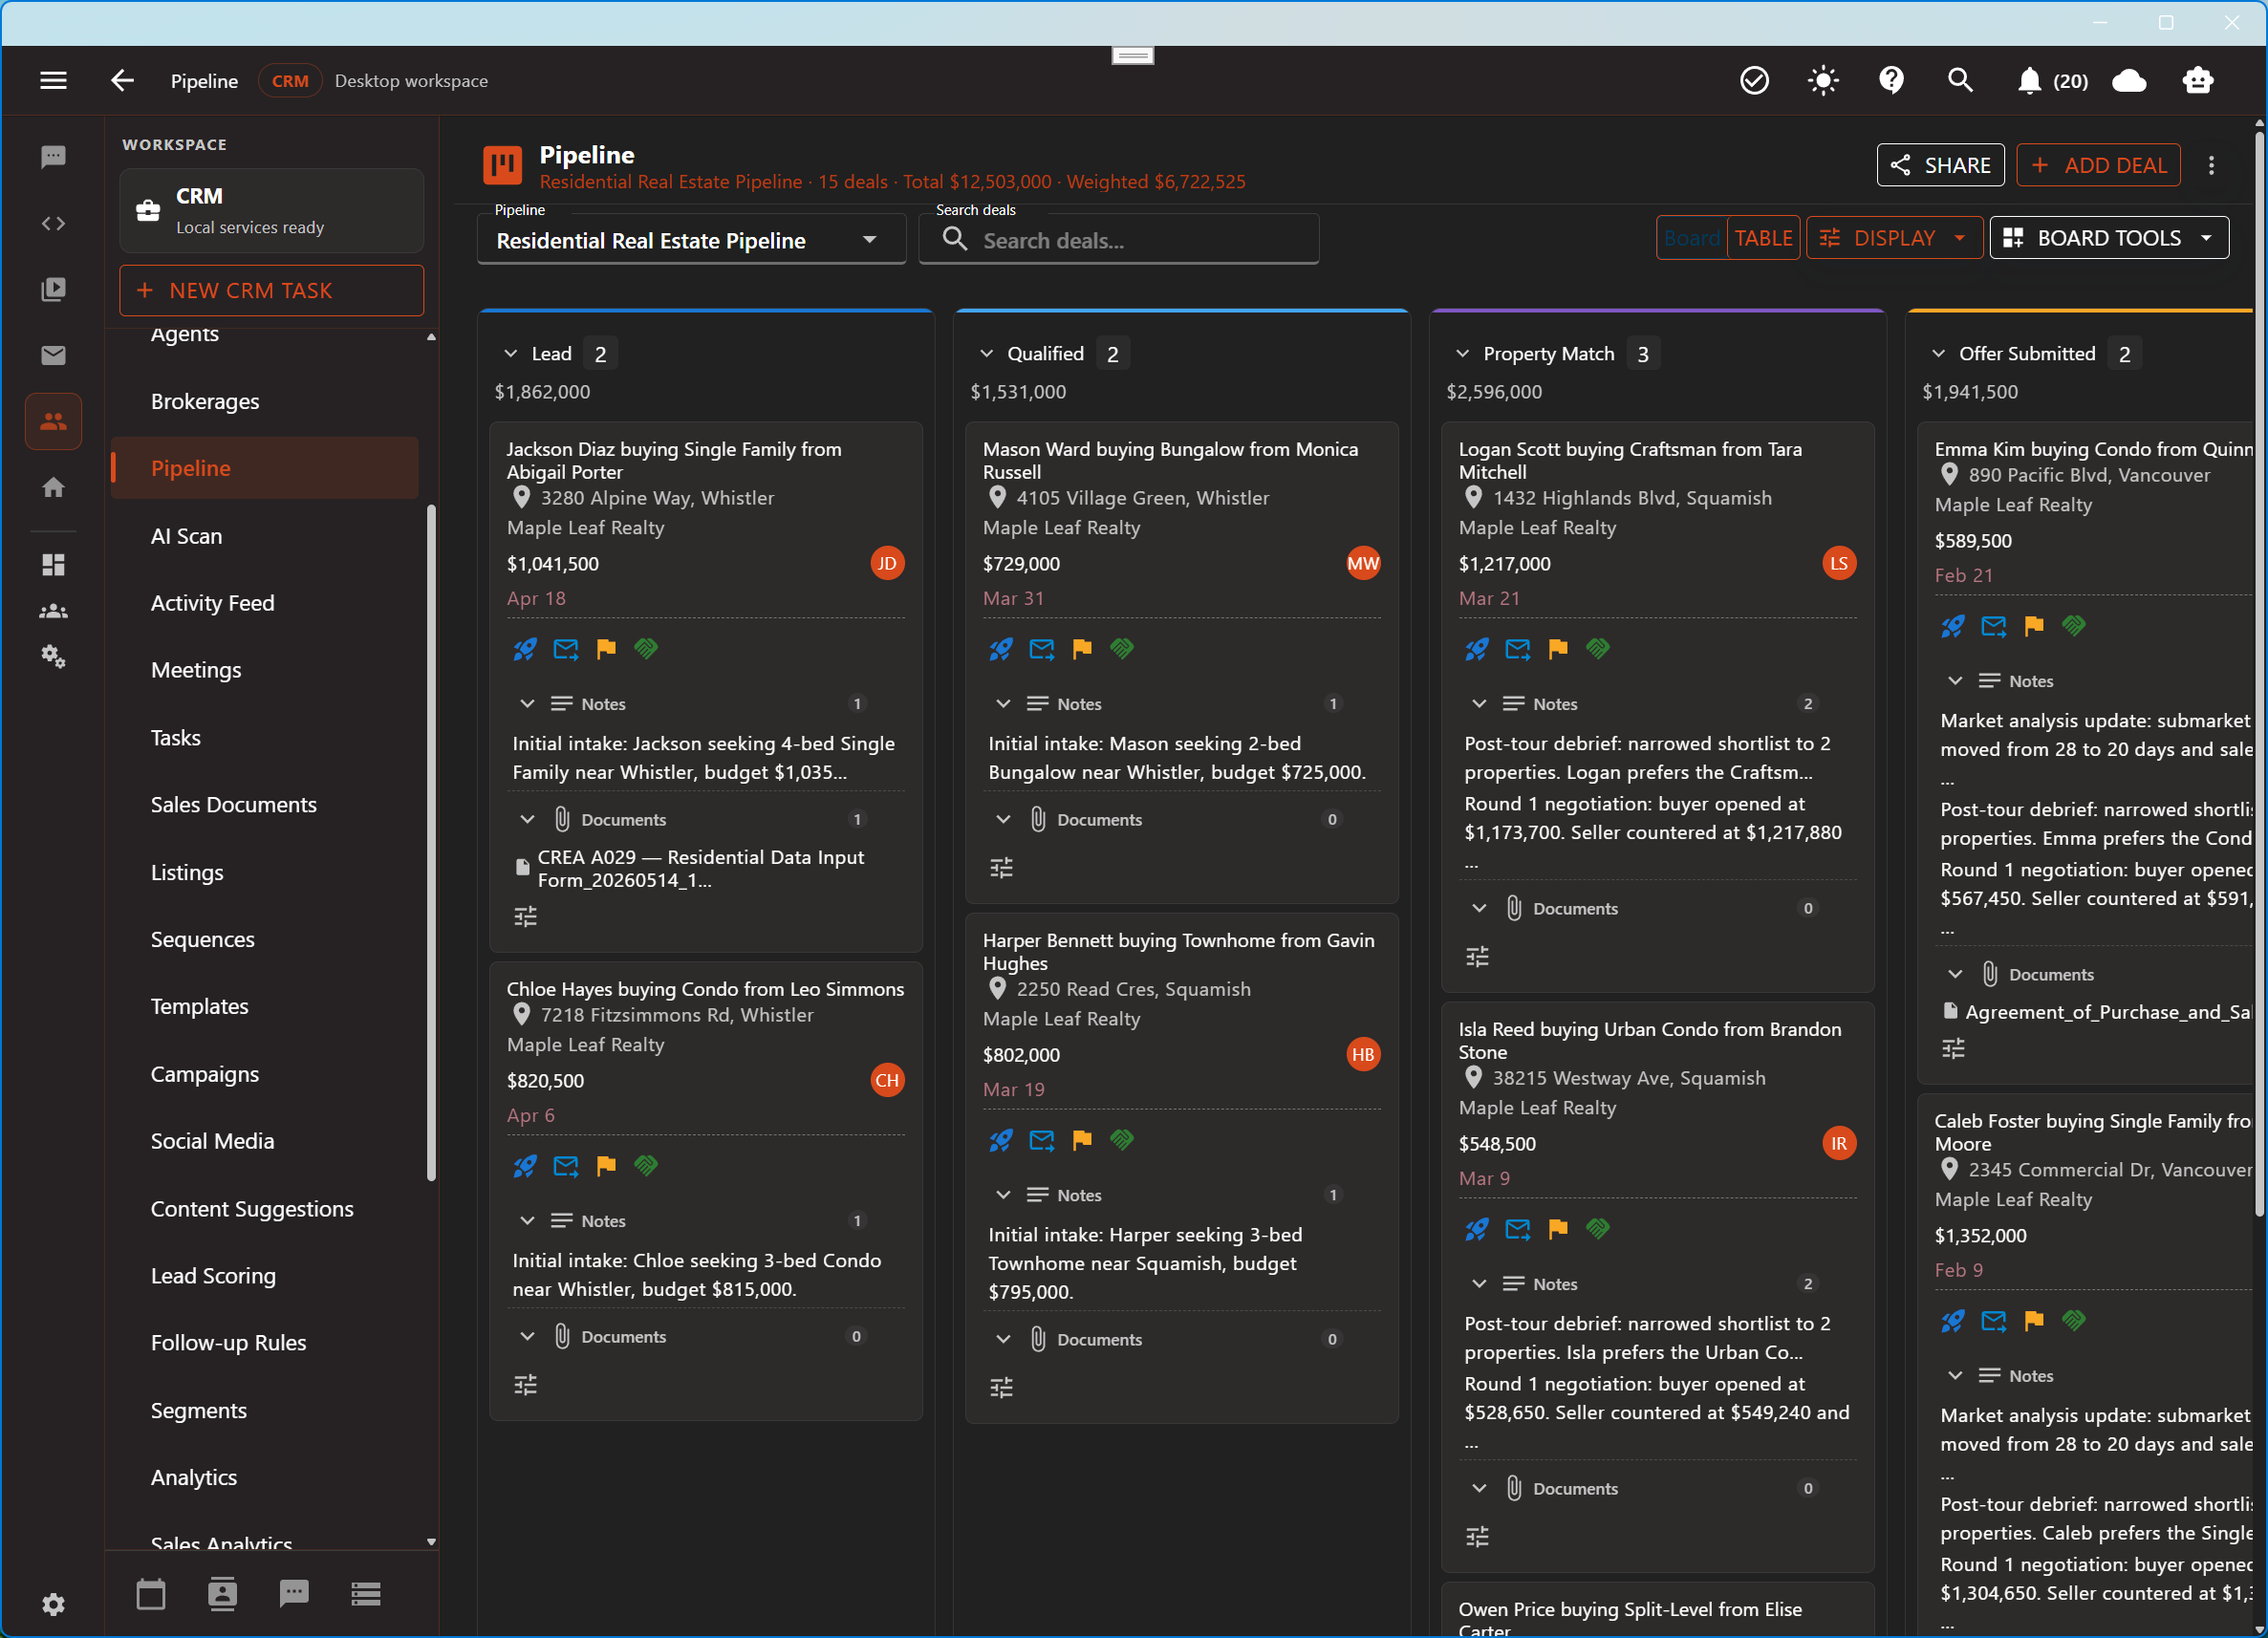
Task: Switch to Board view
Action: point(1692,238)
